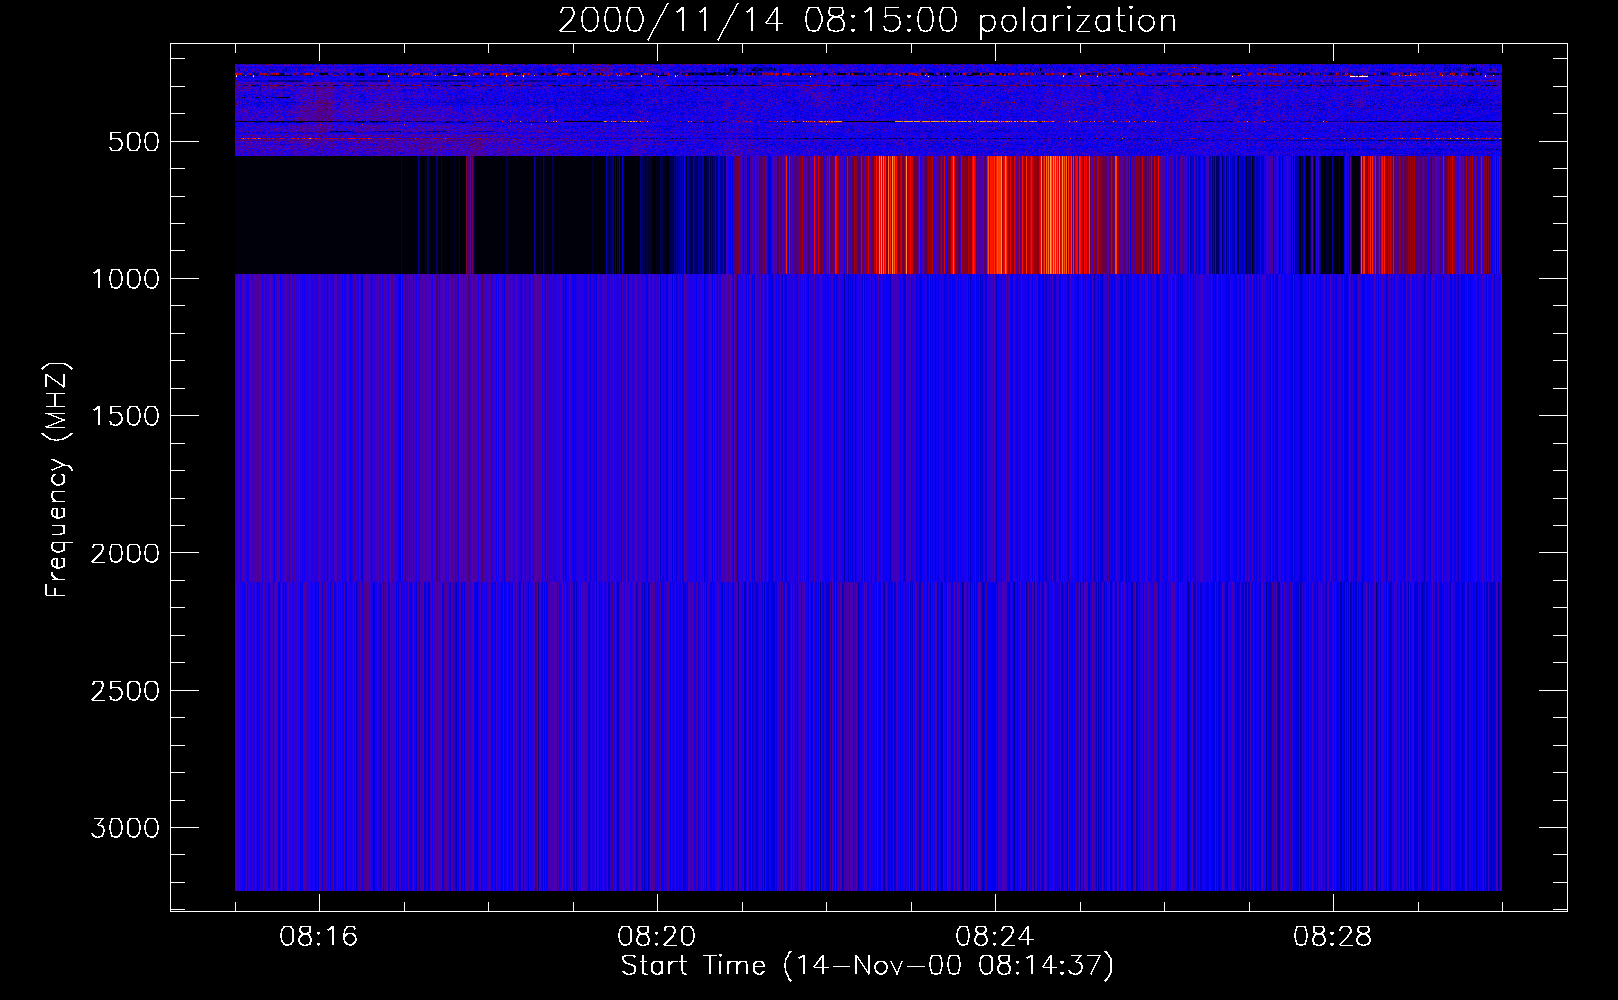Image resolution: width=1618 pixels, height=1000 pixels.
Task: Click the 3000 frequency tick label
Action: point(125,828)
